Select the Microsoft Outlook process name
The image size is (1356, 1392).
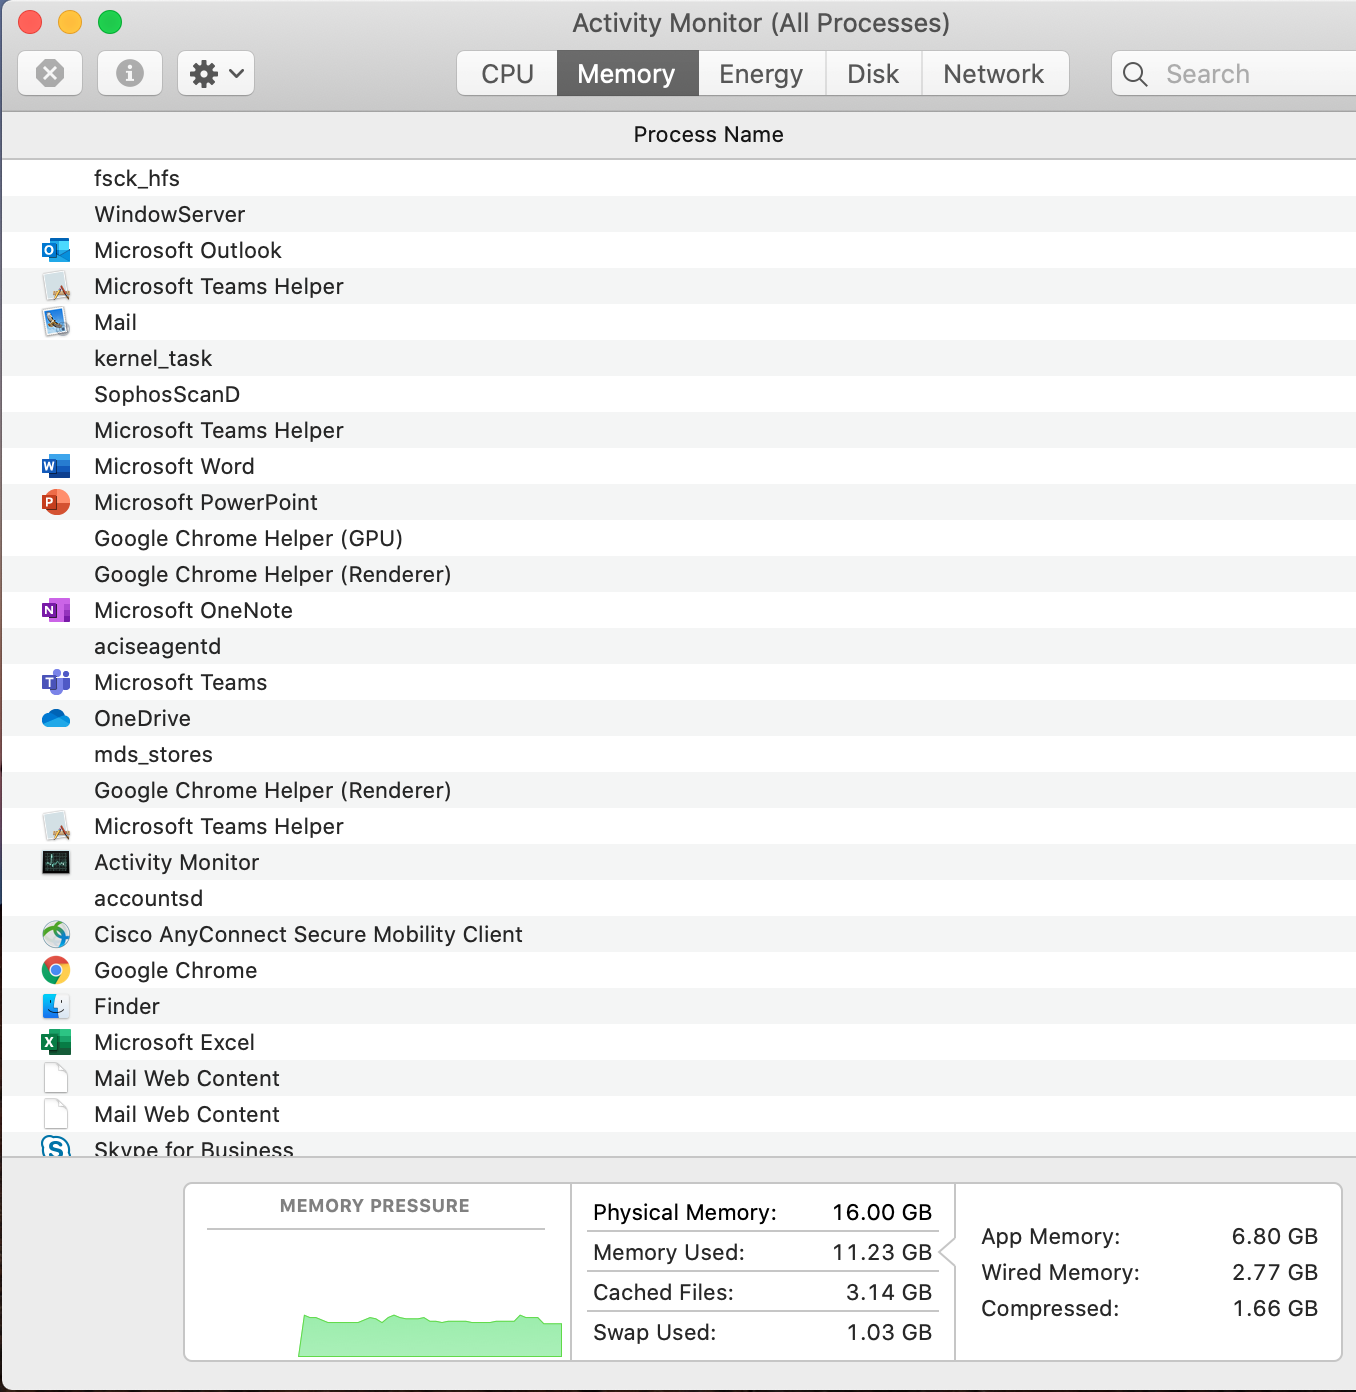pos(188,251)
